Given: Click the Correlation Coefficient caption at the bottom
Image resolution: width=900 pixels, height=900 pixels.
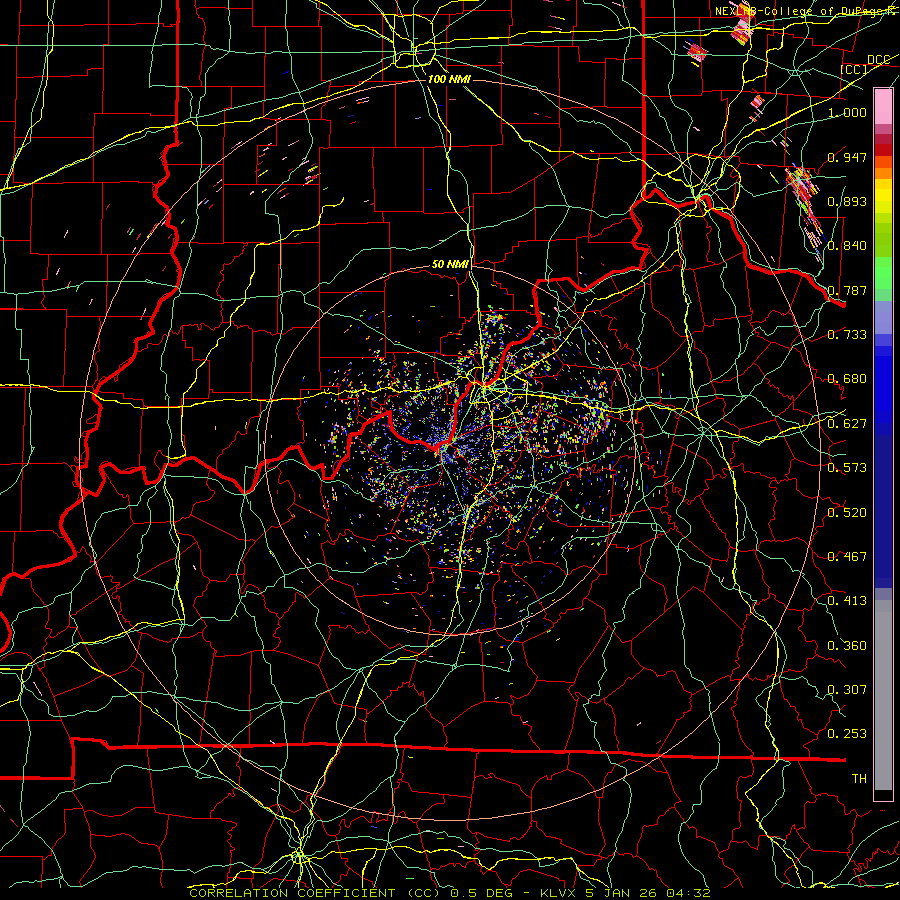Looking at the screenshot, I should click(450, 893).
